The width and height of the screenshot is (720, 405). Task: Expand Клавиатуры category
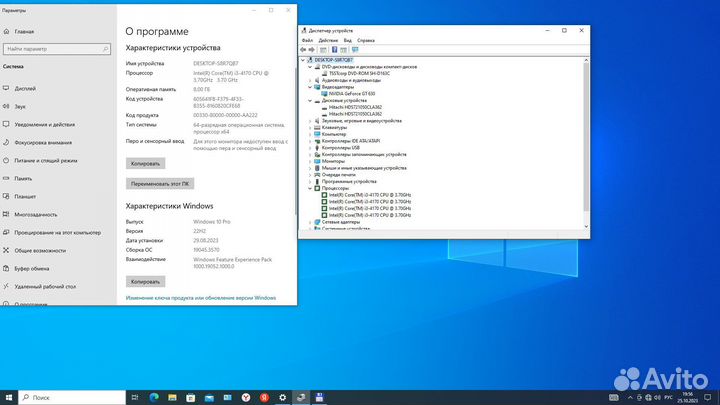(310, 128)
